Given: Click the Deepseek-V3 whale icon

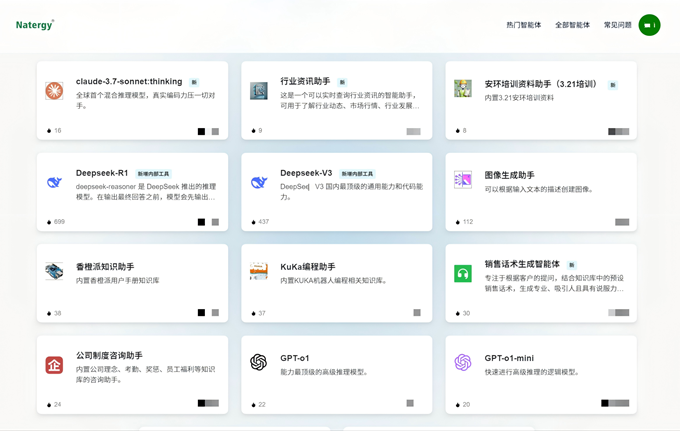Looking at the screenshot, I should click(259, 182).
